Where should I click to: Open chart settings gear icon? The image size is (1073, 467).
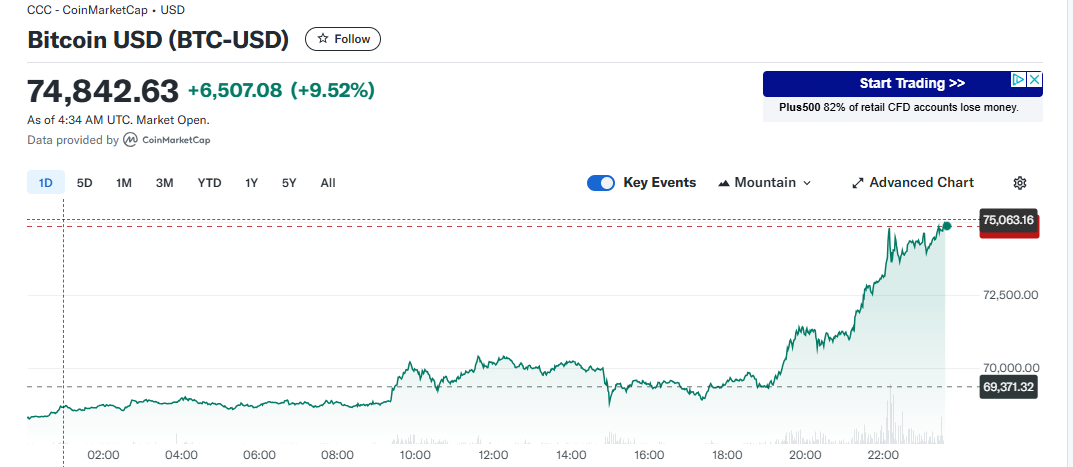pyautogui.click(x=1020, y=183)
